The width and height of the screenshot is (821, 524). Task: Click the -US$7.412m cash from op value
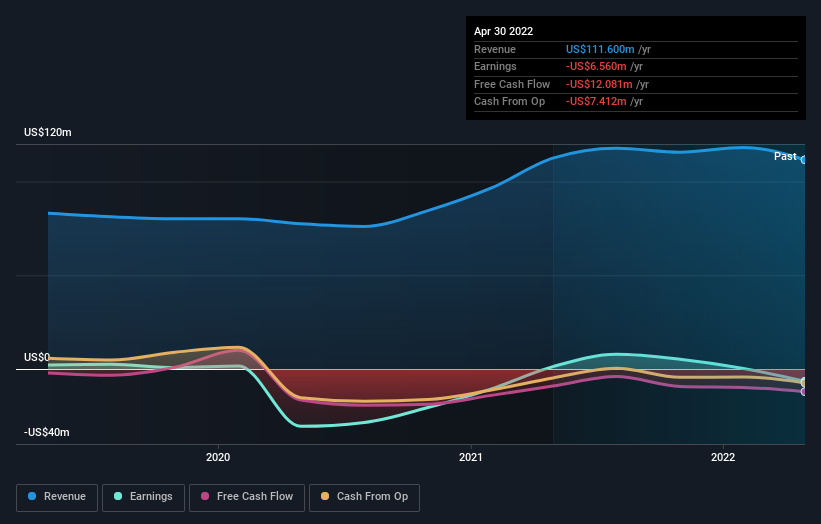pyautogui.click(x=596, y=102)
